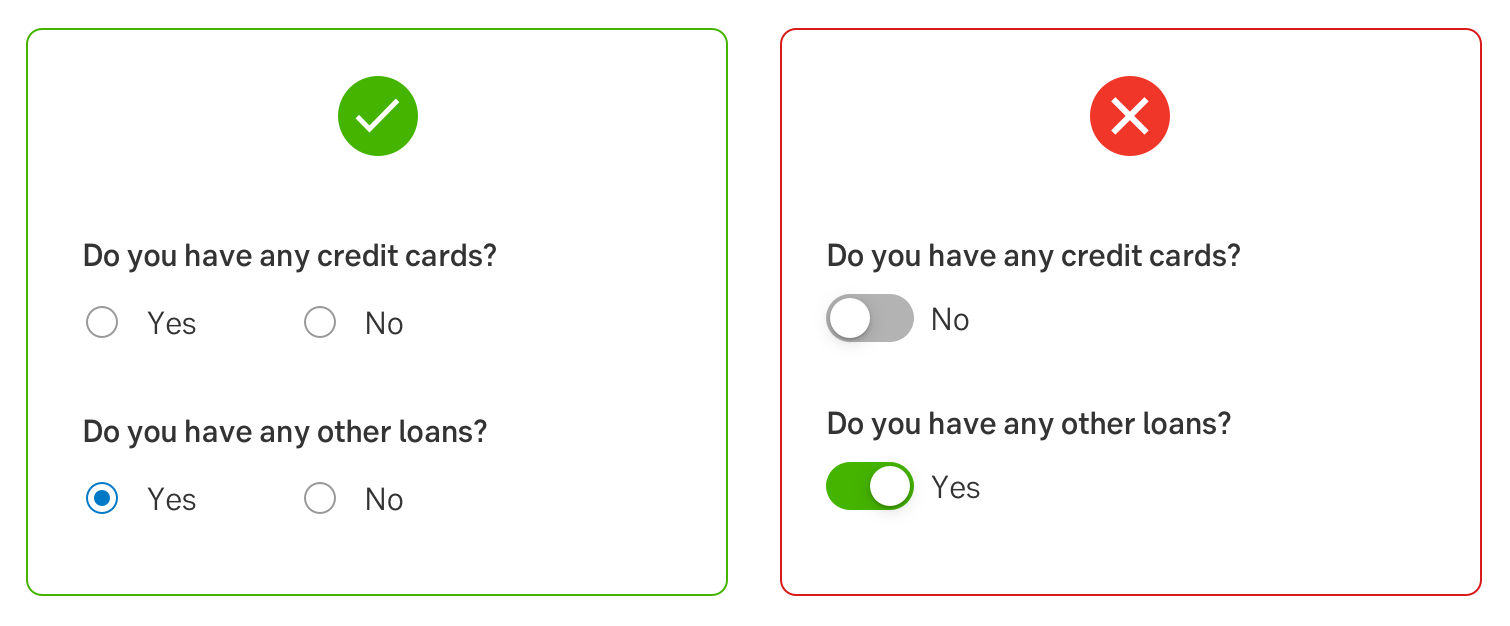This screenshot has width=1510, height=626.
Task: Click the white knob of the green toggle
Action: pos(890,486)
